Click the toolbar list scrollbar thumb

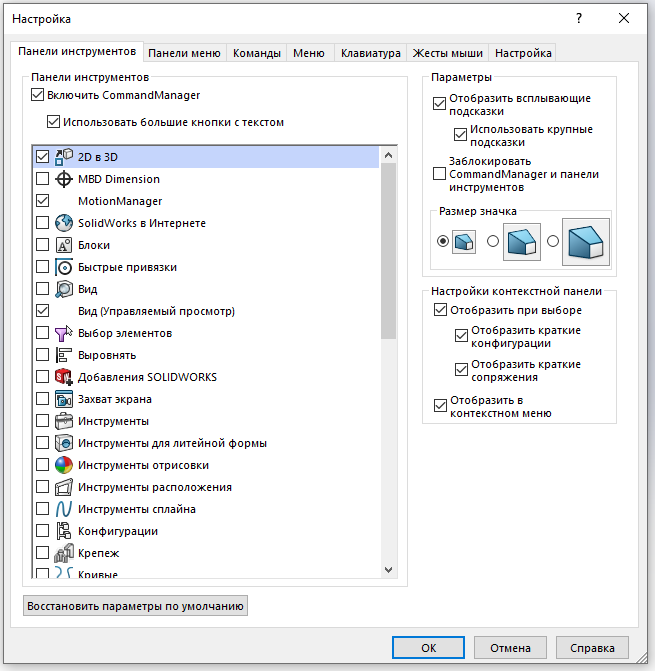388,251
